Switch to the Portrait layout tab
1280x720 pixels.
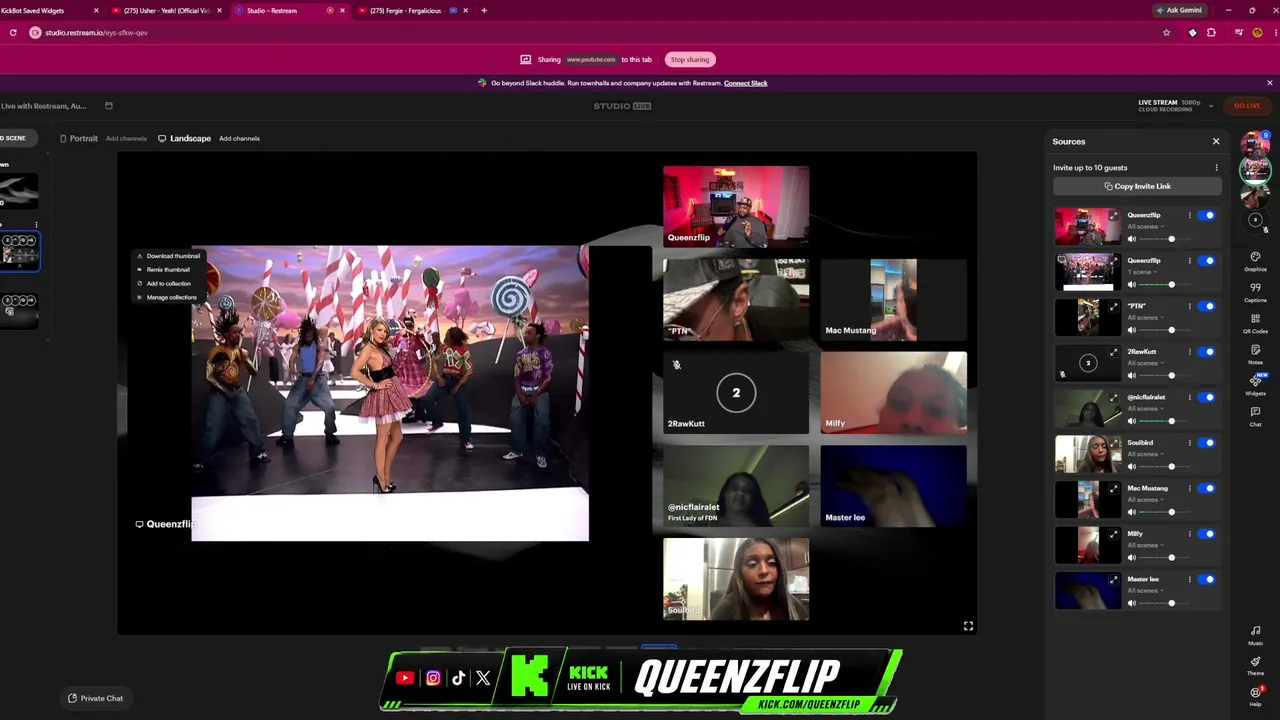pos(79,138)
